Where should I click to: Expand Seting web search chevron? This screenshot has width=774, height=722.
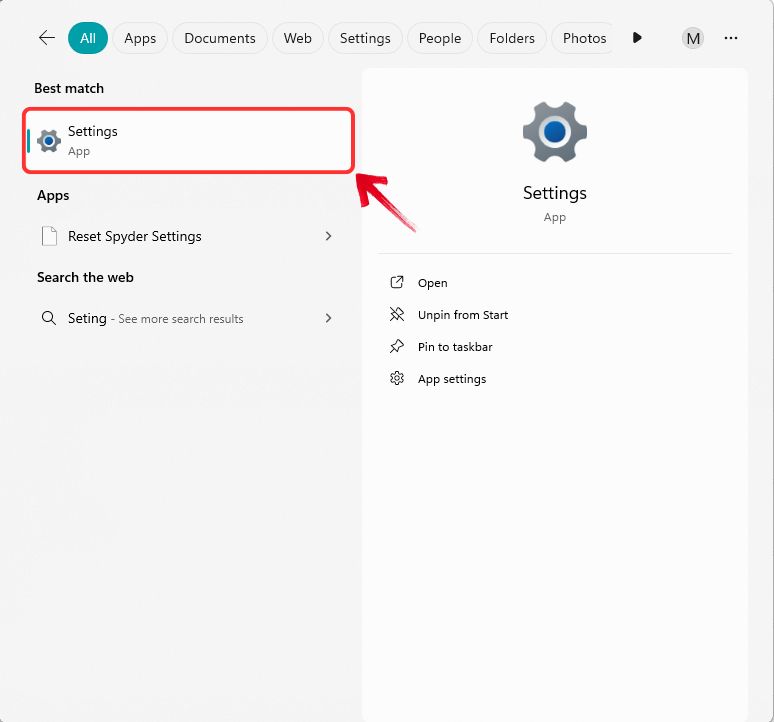[328, 318]
